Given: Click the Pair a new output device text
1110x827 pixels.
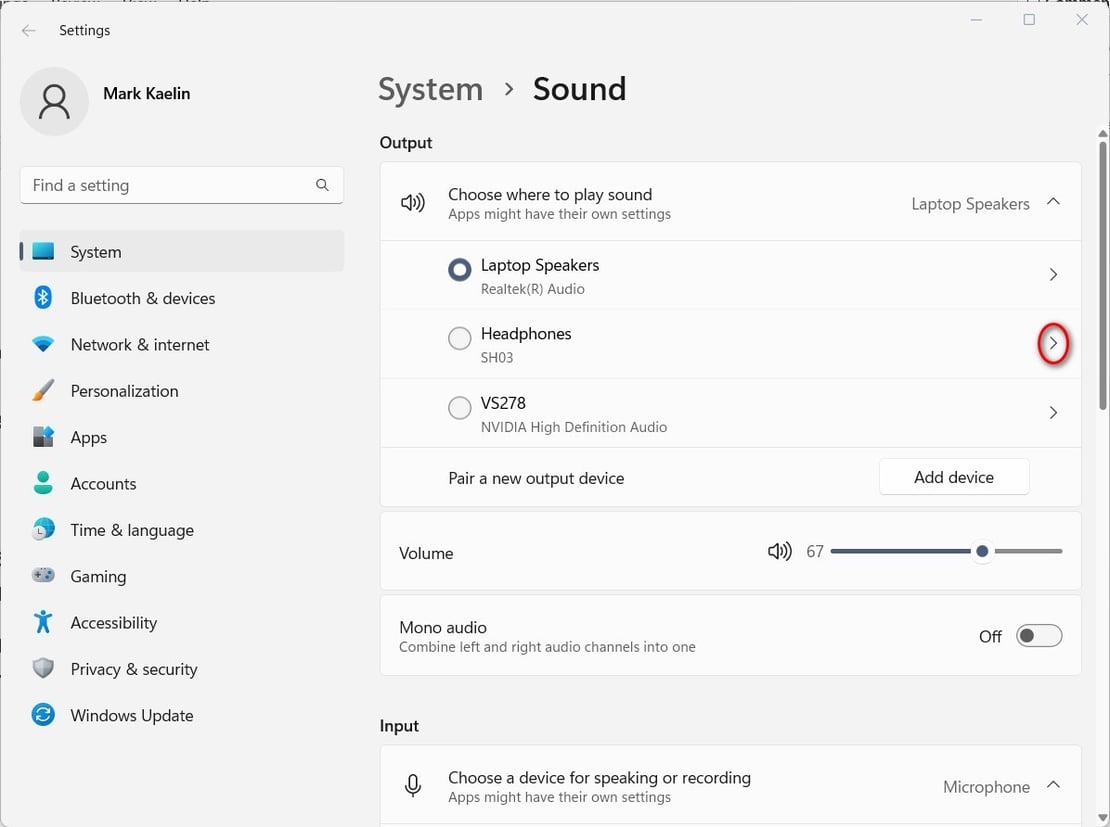Looking at the screenshot, I should coord(536,479).
